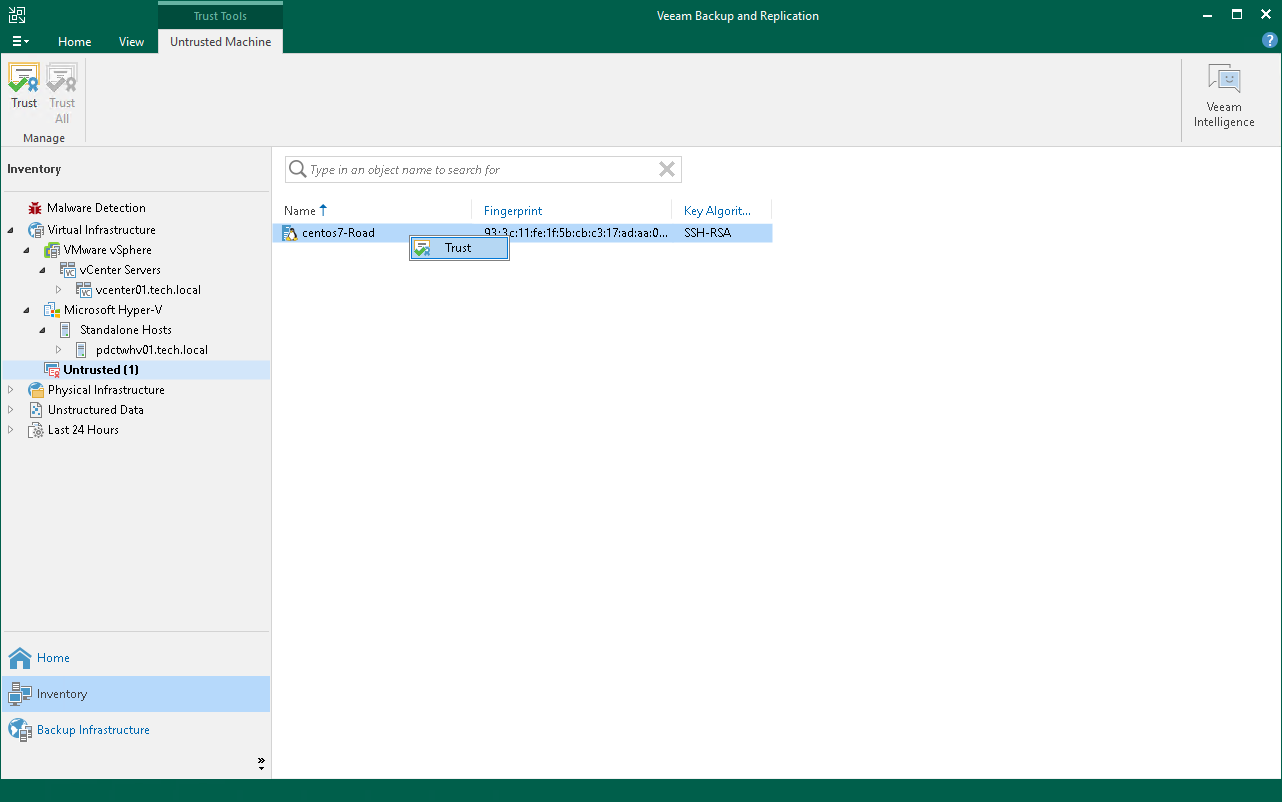Screen dimensions: 1282x802
Task: Expand the vcenter01.tech.local node
Action: tap(59, 290)
